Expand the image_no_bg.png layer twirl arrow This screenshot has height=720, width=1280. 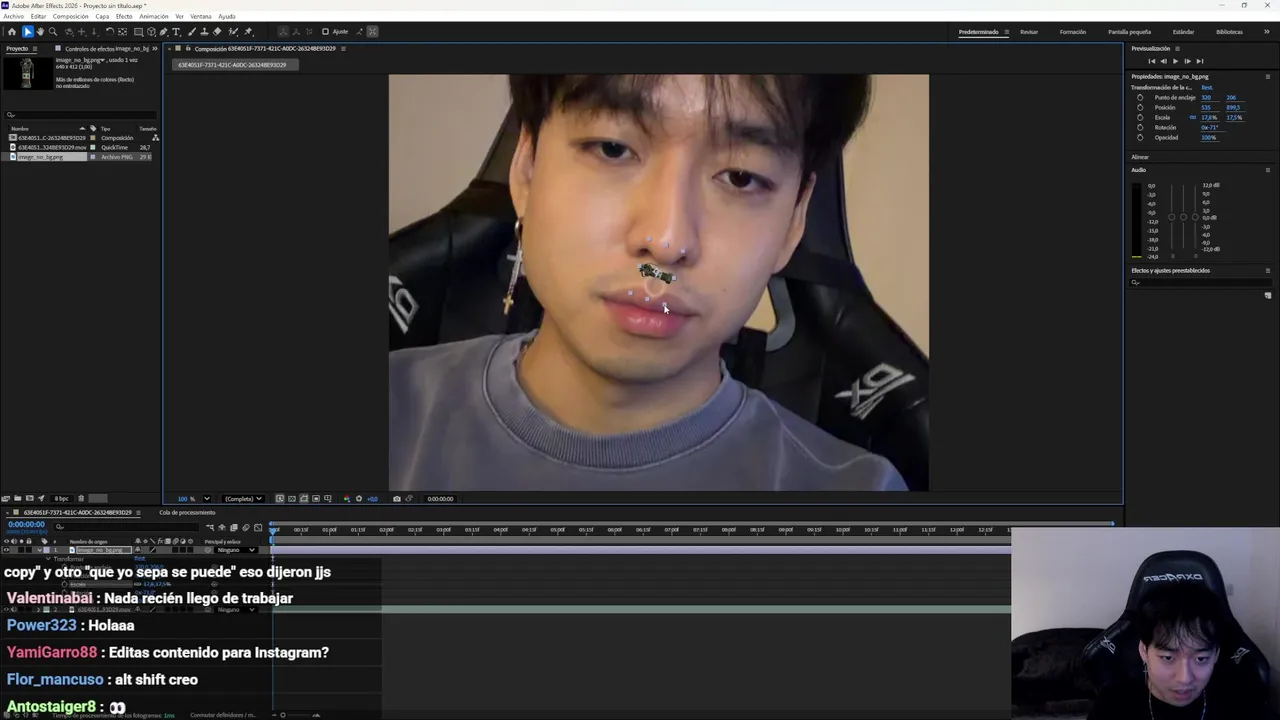pyautogui.click(x=39, y=550)
